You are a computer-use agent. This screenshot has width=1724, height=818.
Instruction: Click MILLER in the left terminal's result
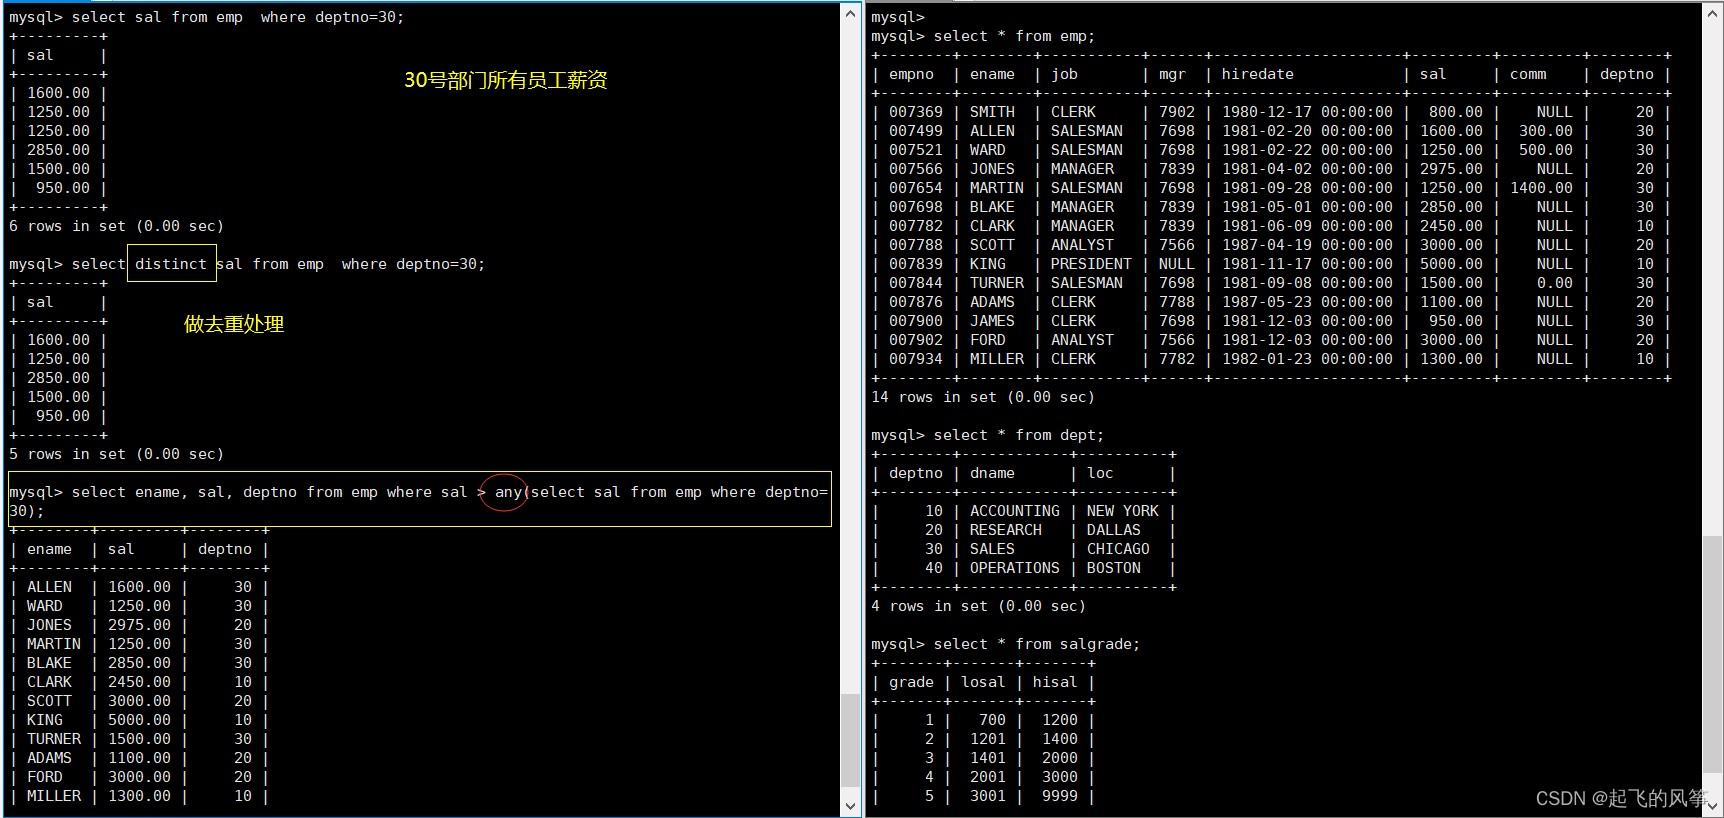tap(53, 796)
